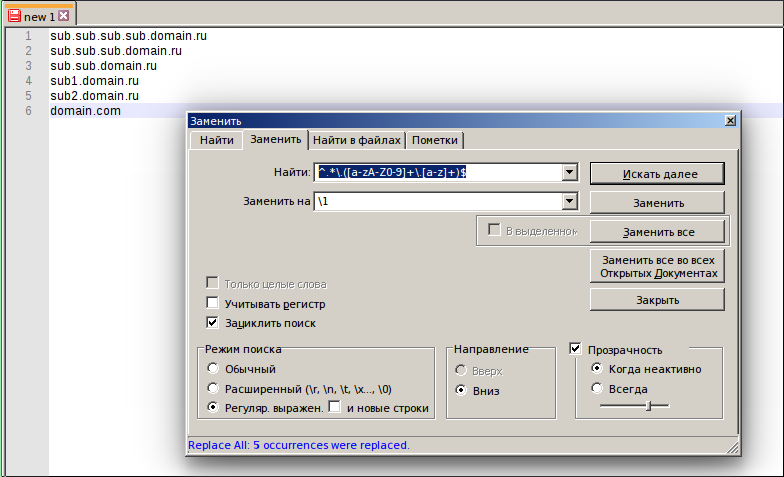
Task: Click line sub2.domain.ru
Action: click(94, 96)
